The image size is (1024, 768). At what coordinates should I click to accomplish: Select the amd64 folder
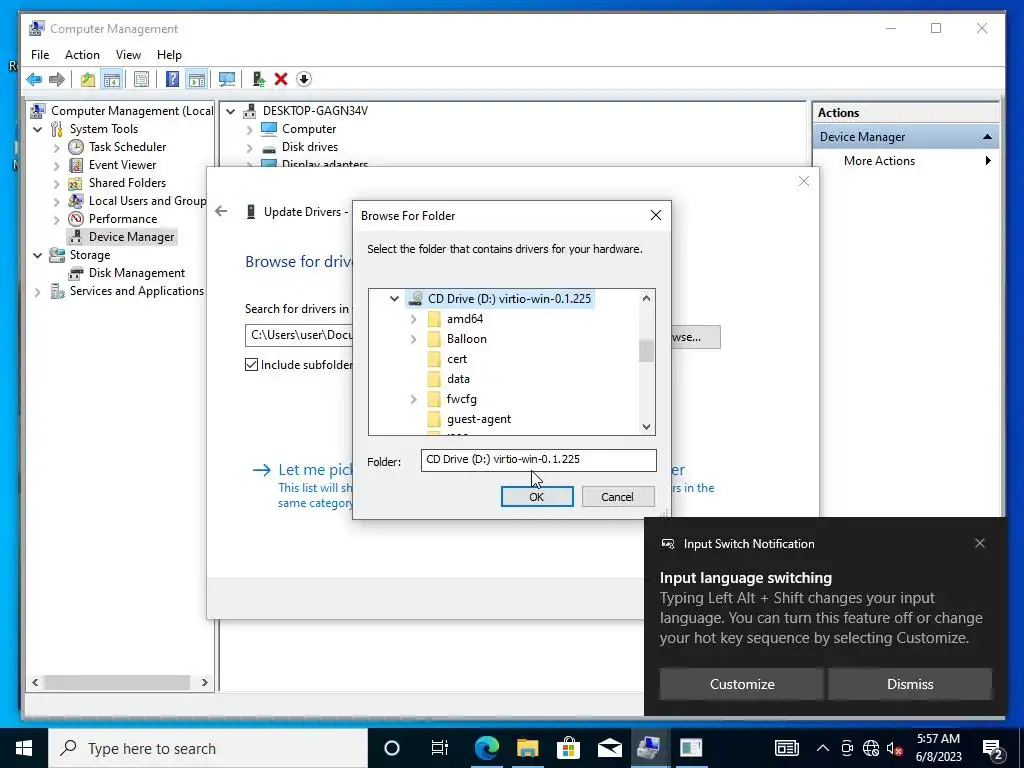464,319
